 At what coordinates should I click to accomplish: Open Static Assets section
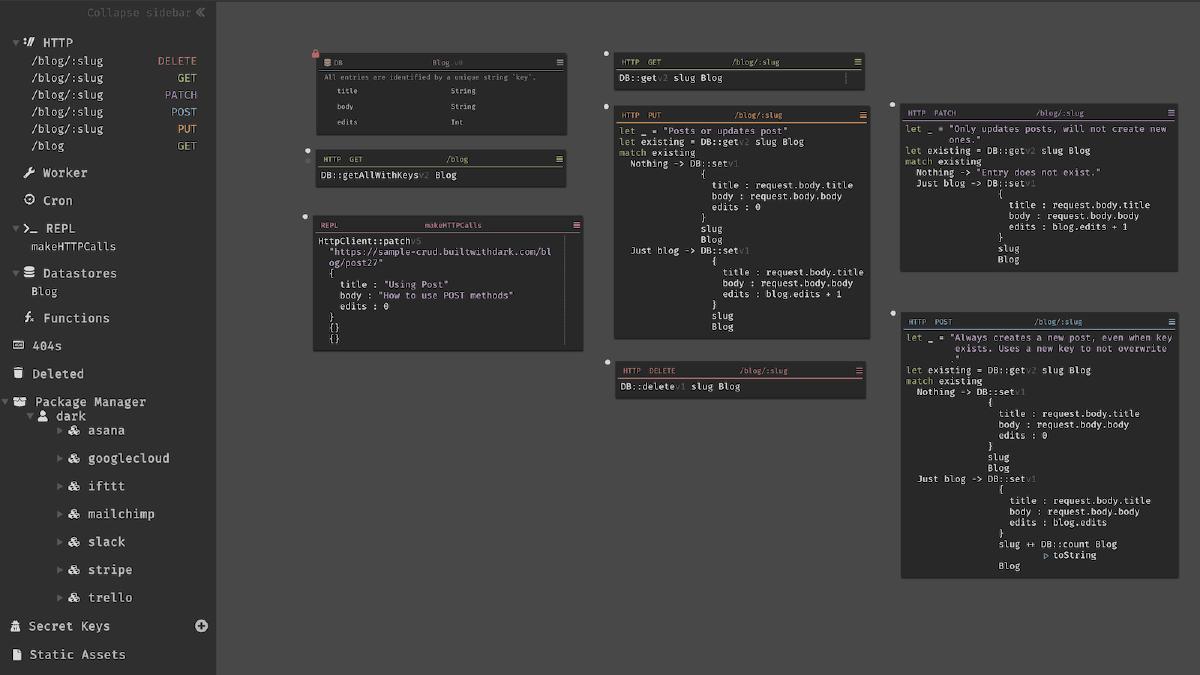77,655
